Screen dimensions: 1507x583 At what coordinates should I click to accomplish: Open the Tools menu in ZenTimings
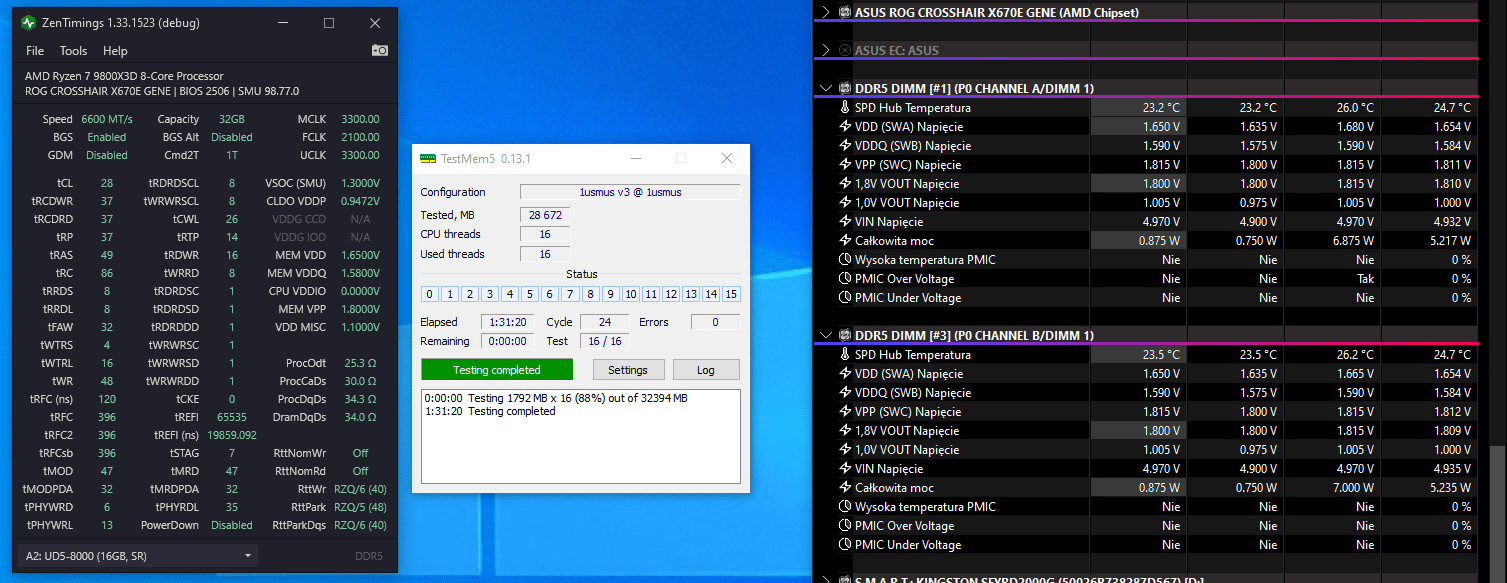(x=73, y=51)
